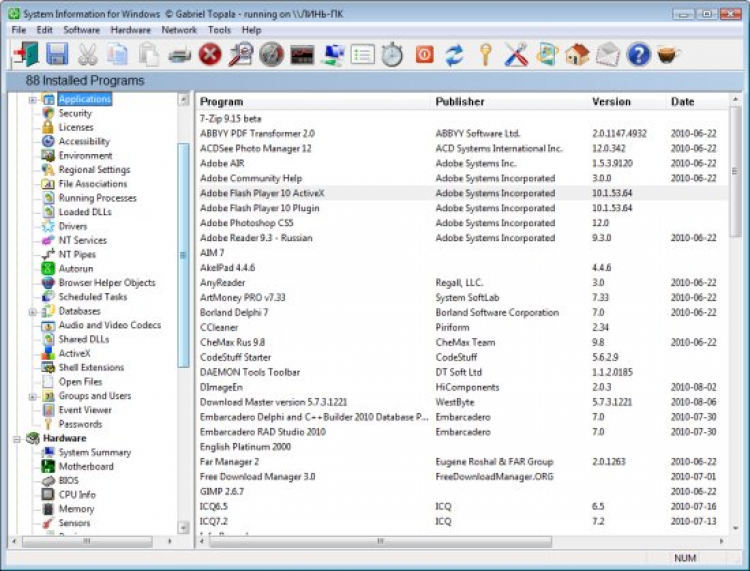Open the File menu
Image resolution: width=750 pixels, height=571 pixels.
19,30
